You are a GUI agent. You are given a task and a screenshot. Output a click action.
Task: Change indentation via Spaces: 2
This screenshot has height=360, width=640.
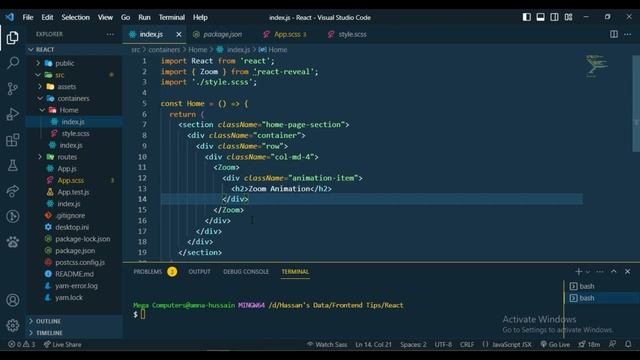413,344
